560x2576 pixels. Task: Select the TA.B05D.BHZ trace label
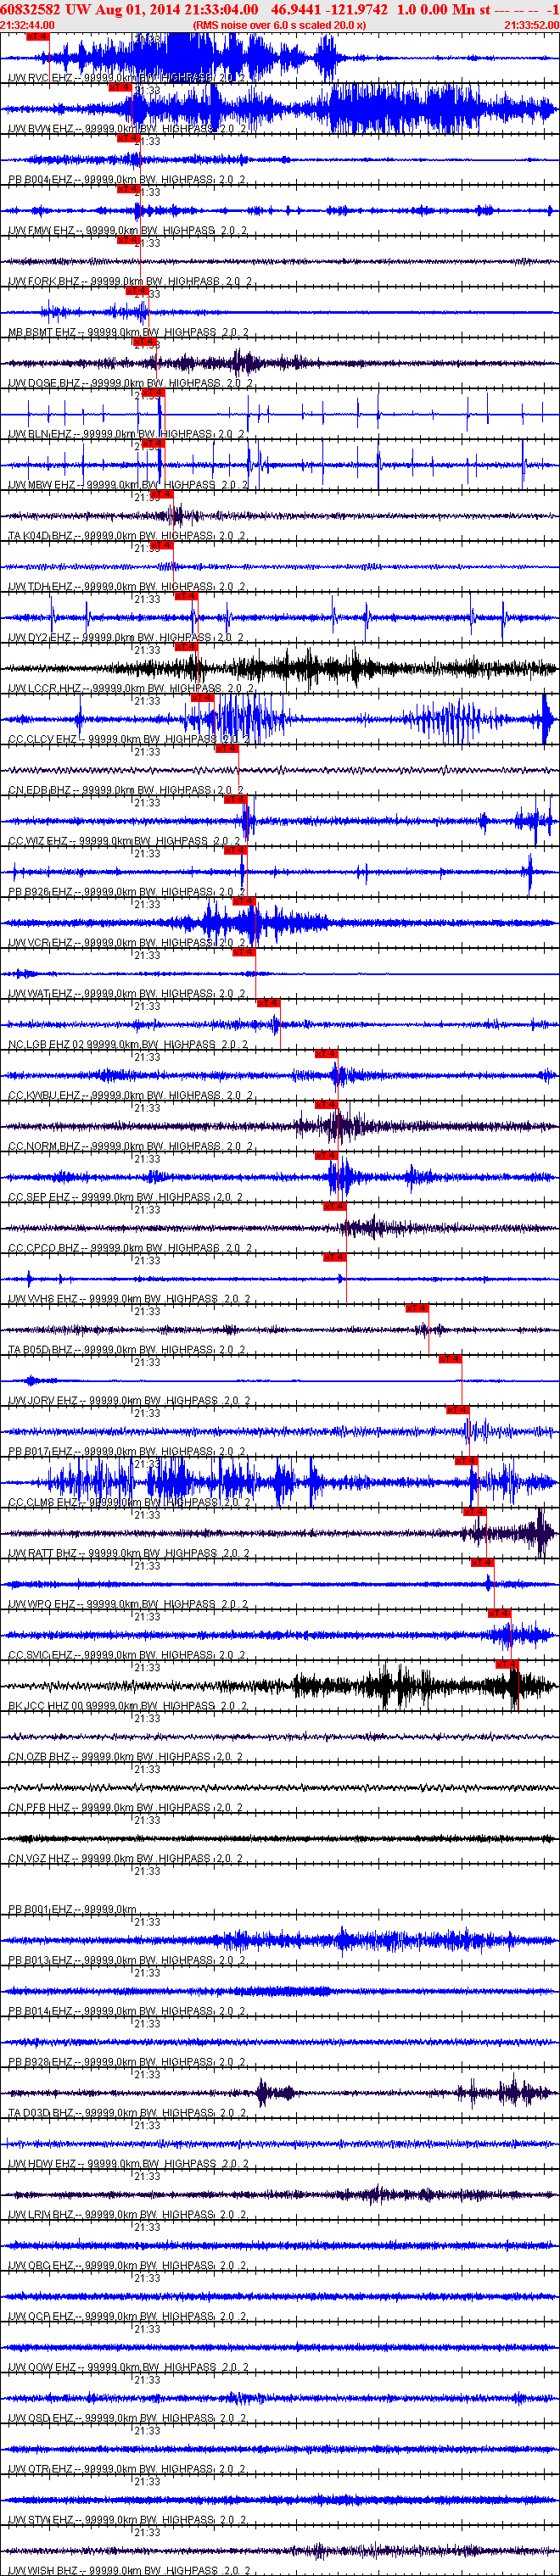(x=127, y=1350)
